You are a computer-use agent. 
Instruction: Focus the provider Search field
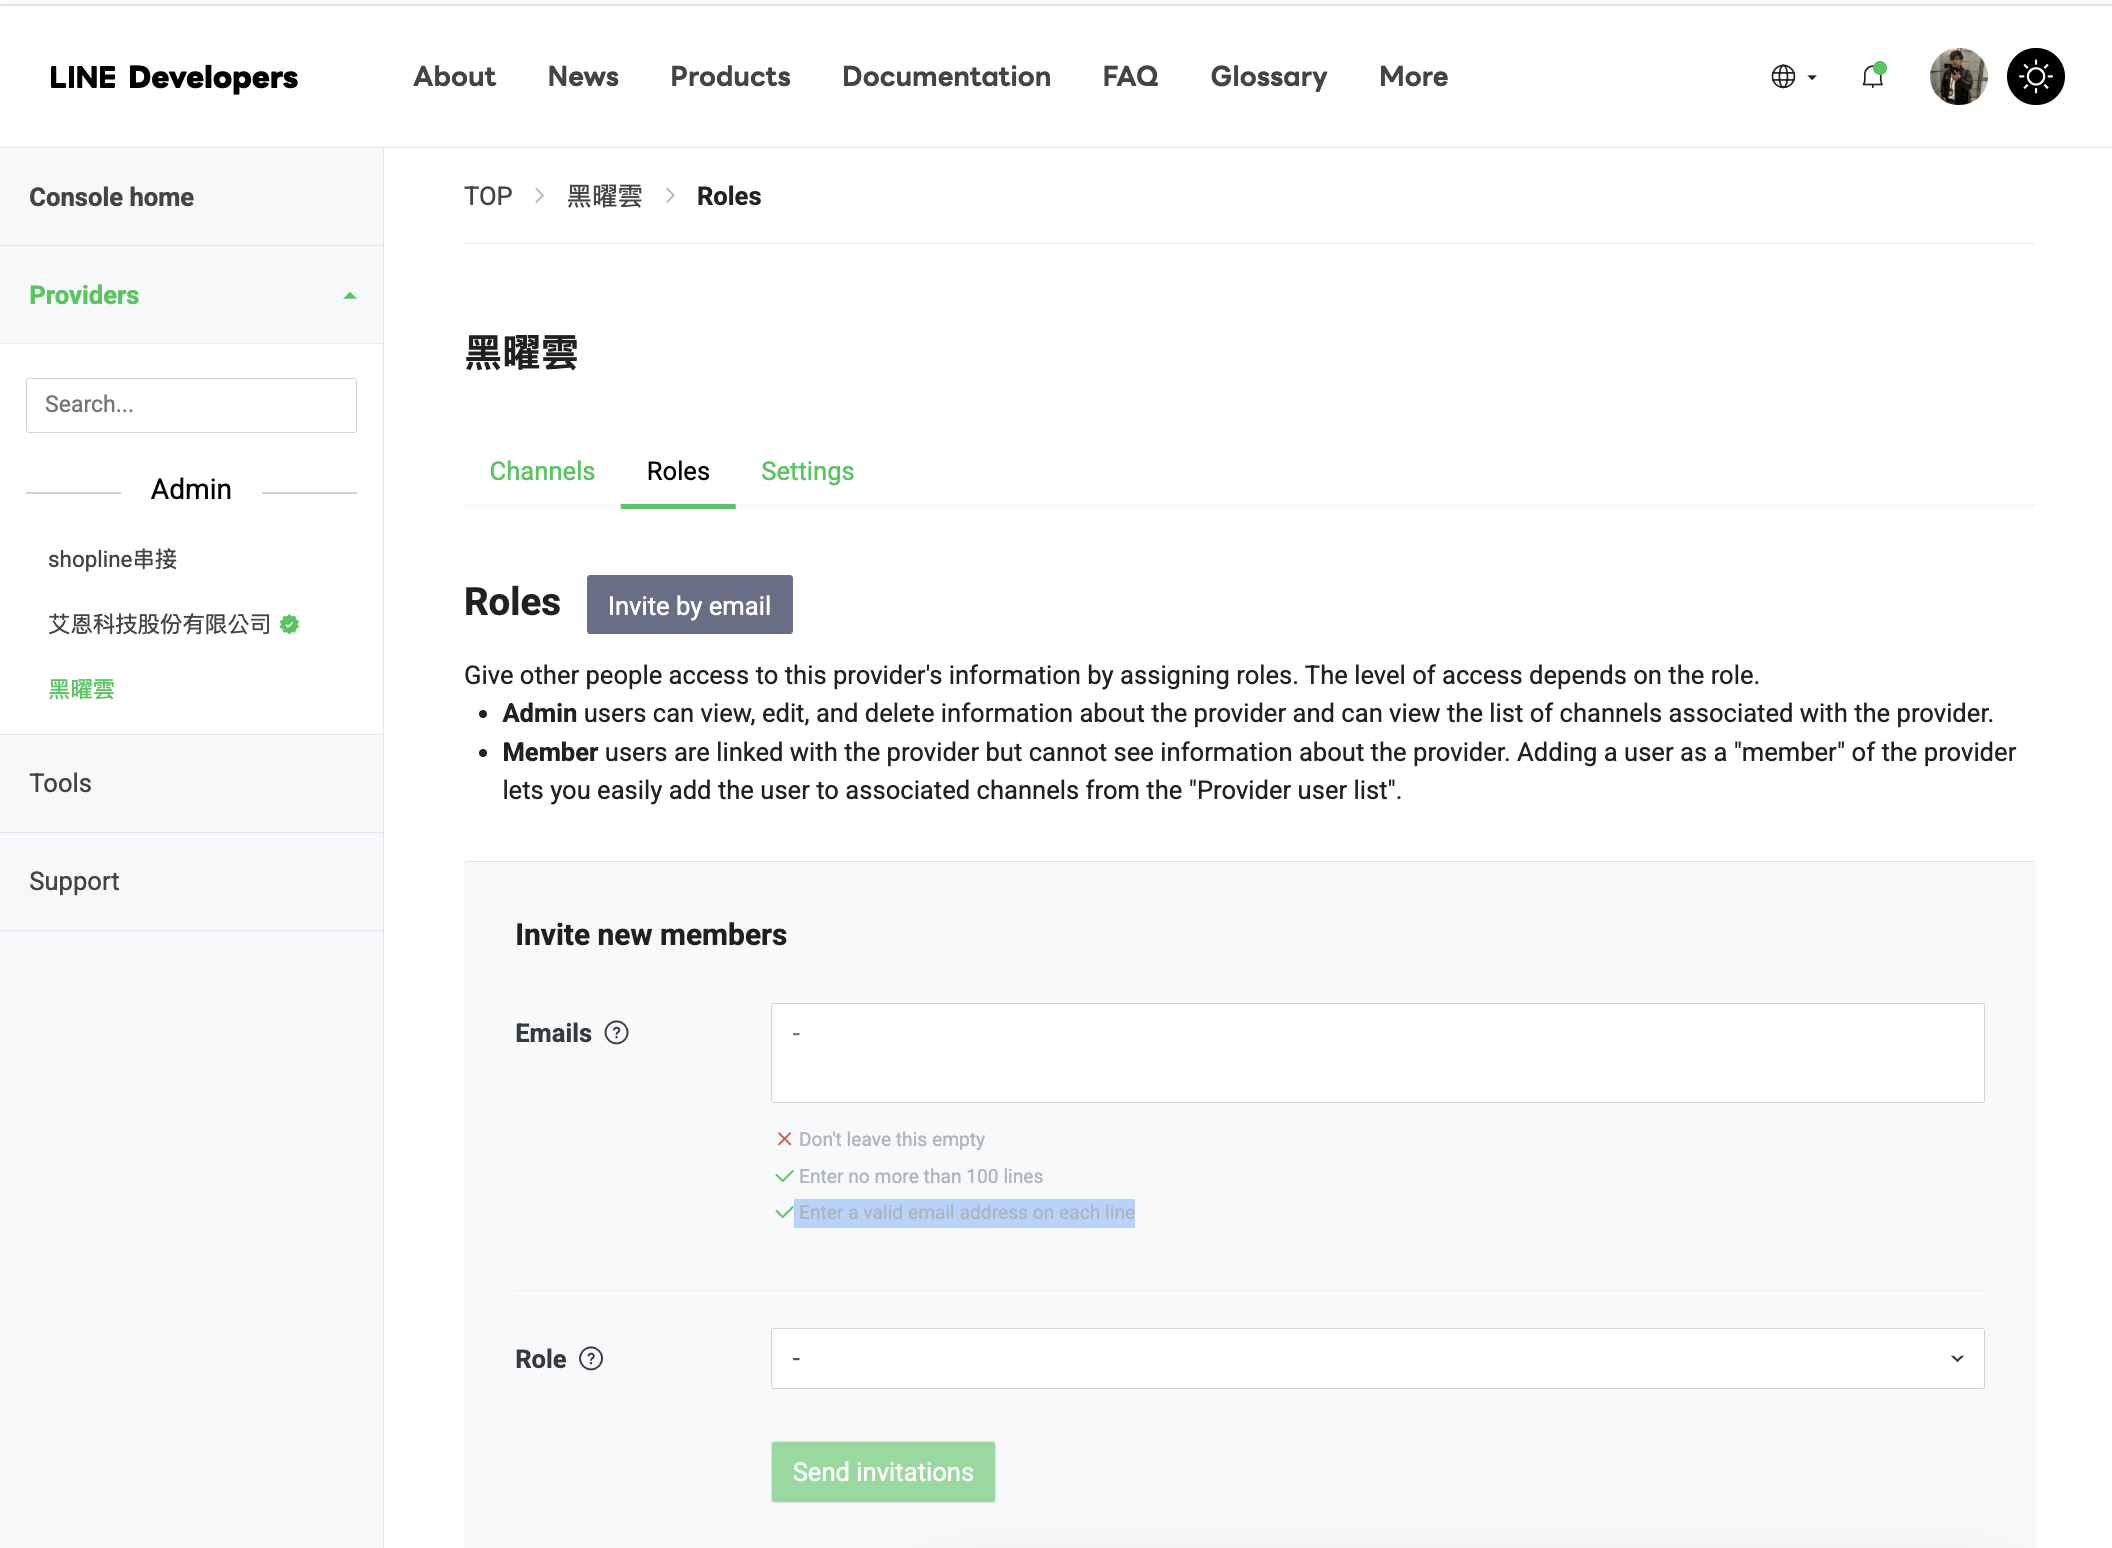click(191, 405)
